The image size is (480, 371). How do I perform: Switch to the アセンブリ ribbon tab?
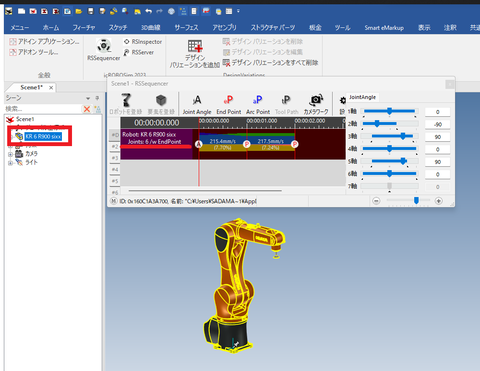(224, 28)
